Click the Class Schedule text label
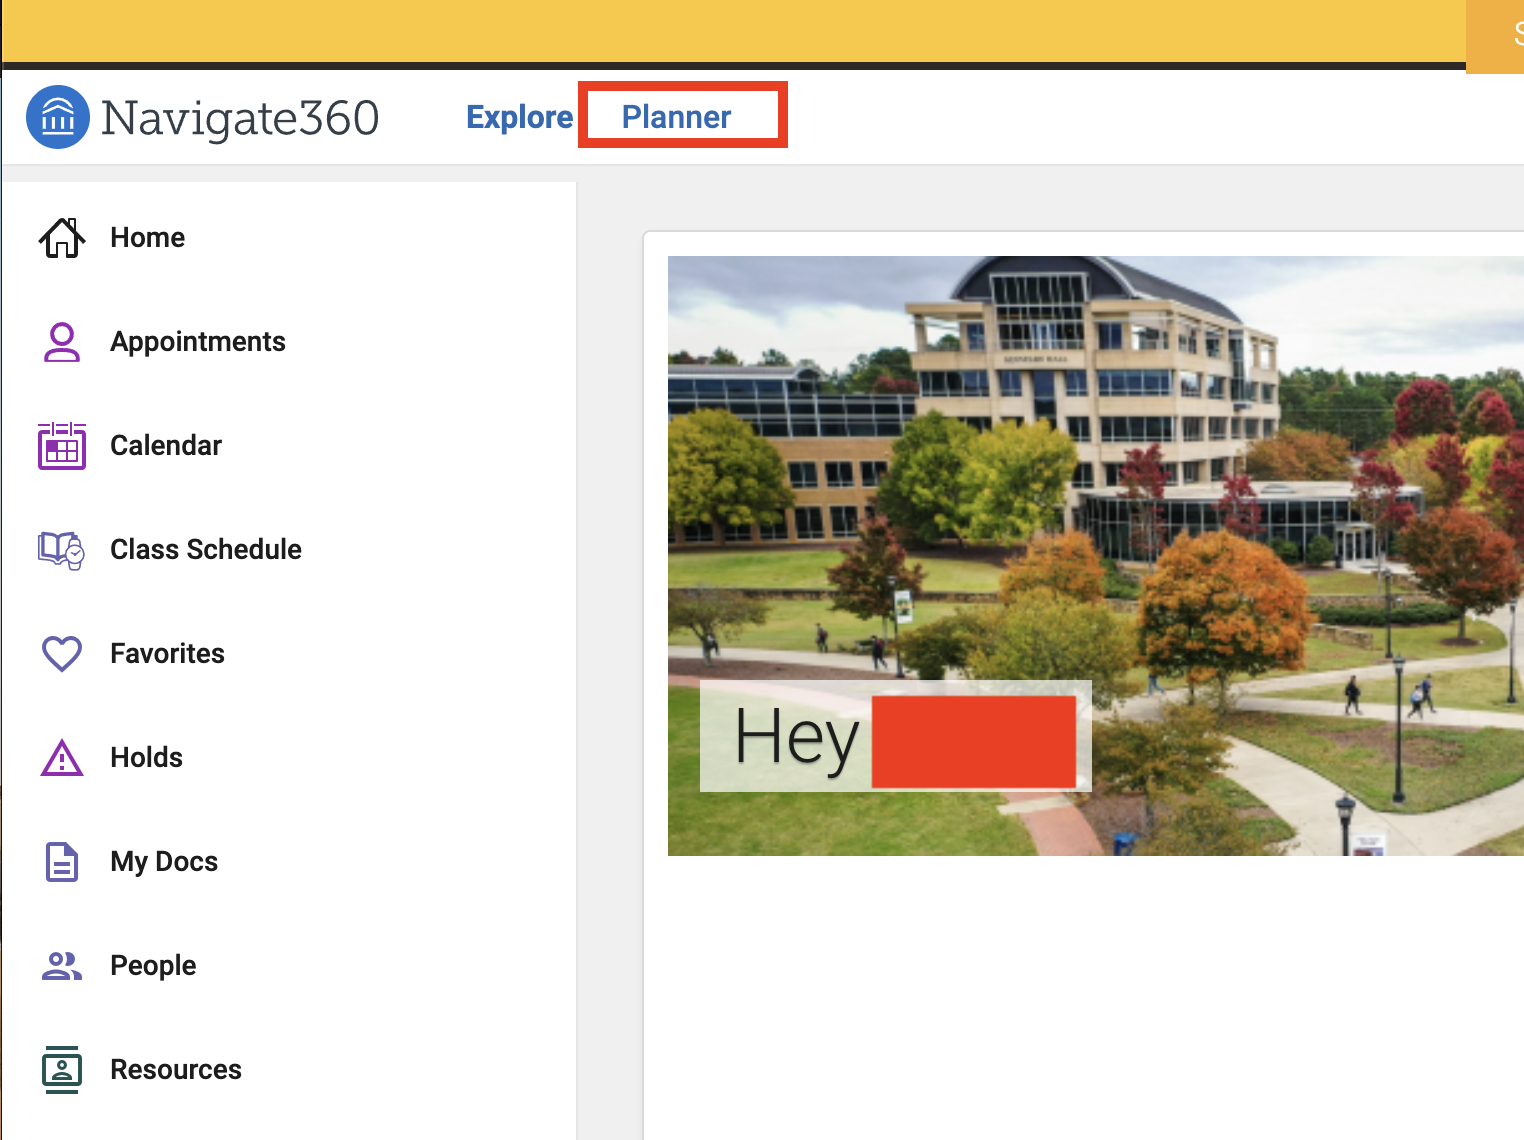The width and height of the screenshot is (1524, 1140). 206,550
